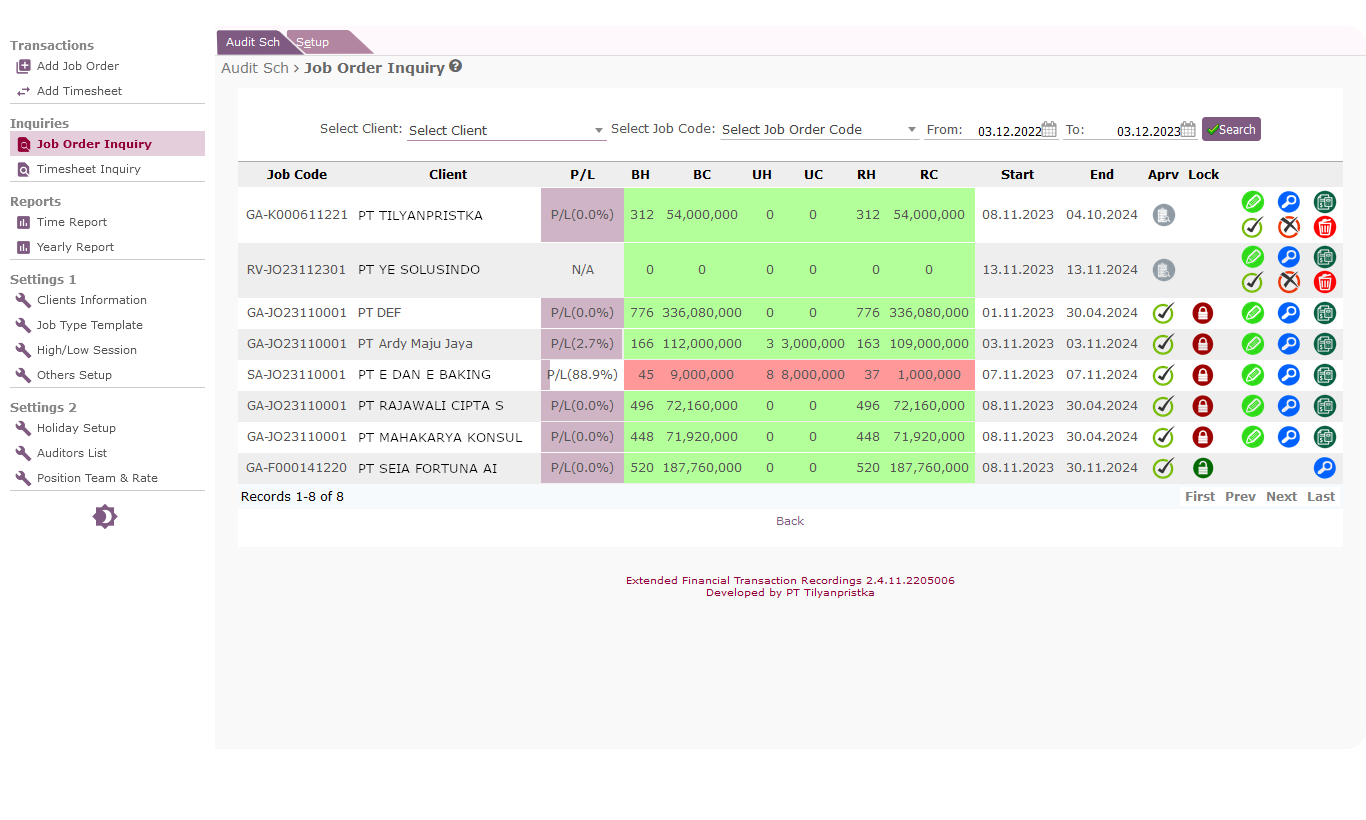Open High/Low Session settings
The image size is (1366, 820).
[87, 350]
